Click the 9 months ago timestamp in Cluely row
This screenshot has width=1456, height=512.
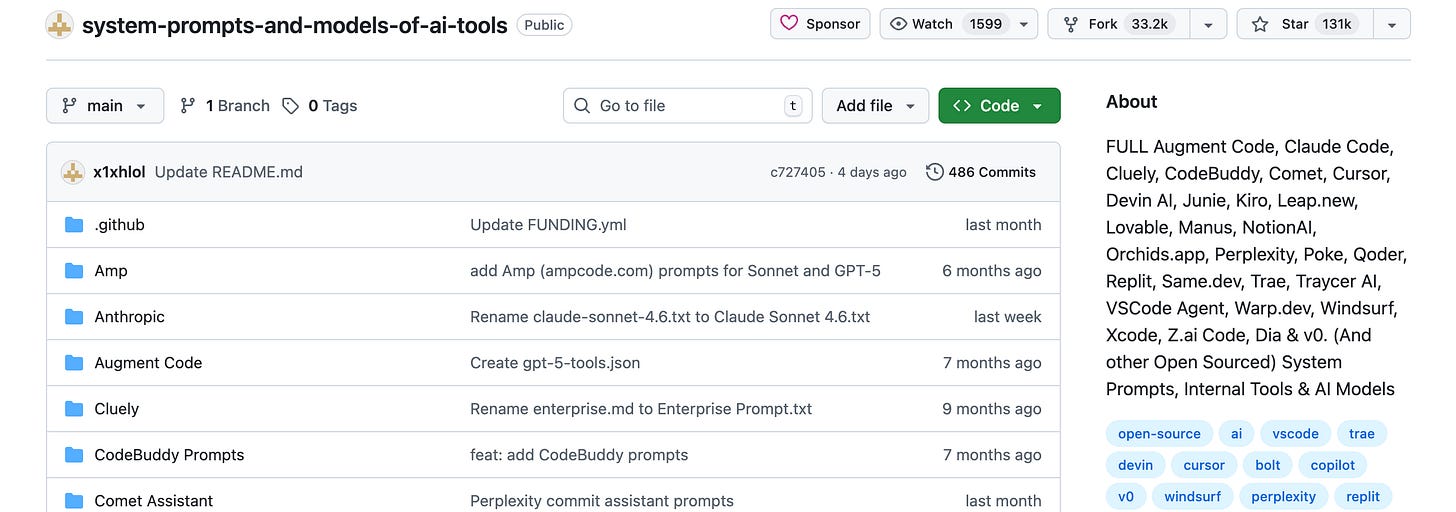tap(992, 408)
